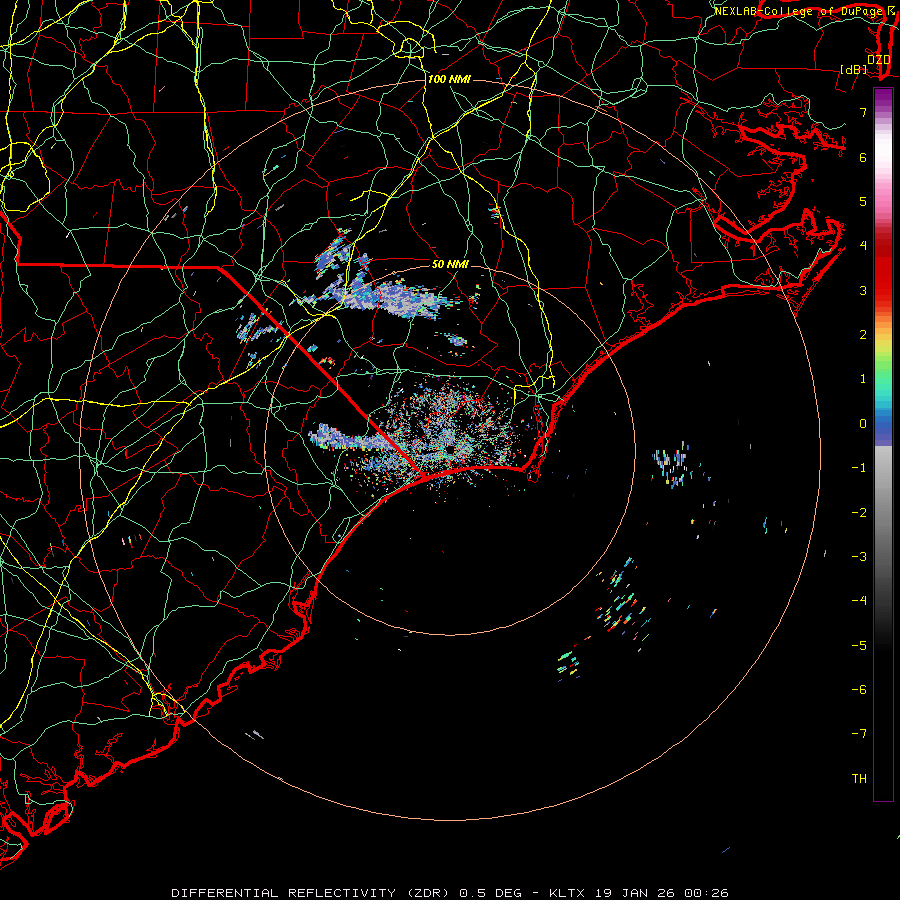
Task: Click the KLTX 19 JAN 26 00:26 timestamp
Action: (639, 893)
